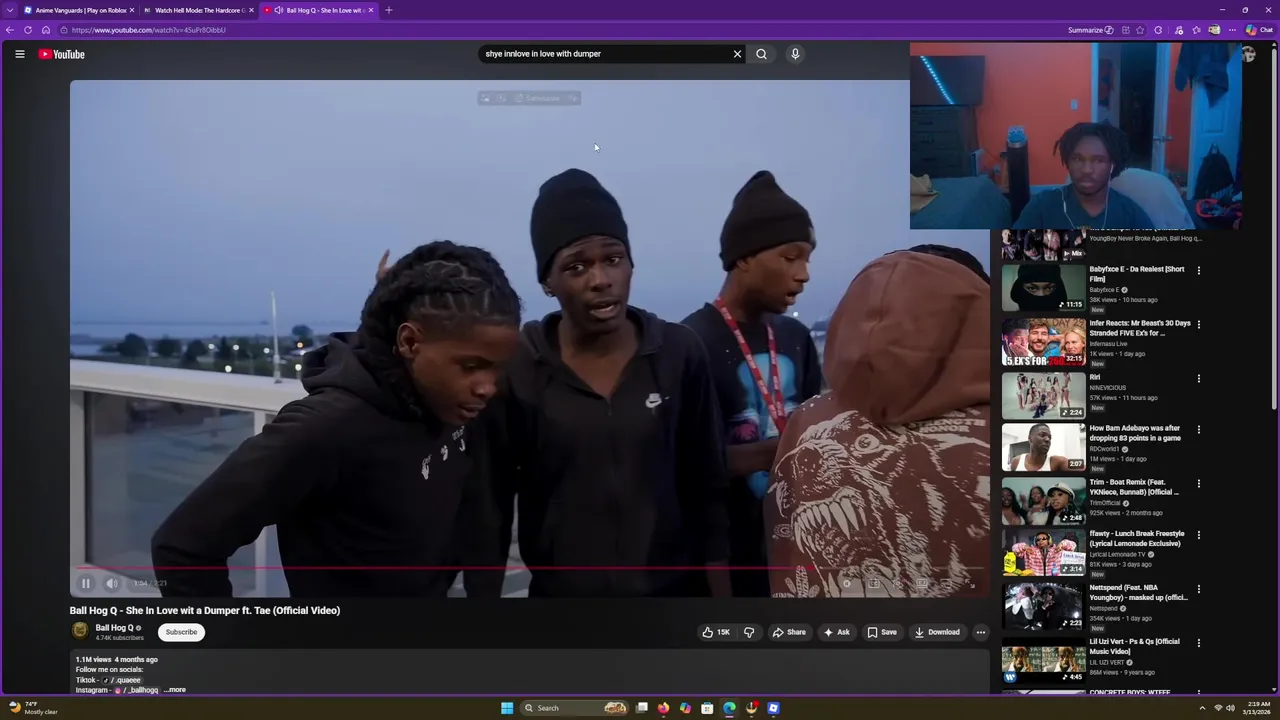The height and width of the screenshot is (720, 1280).
Task: Open the Copilot Chat sidebar
Action: pos(1259,30)
